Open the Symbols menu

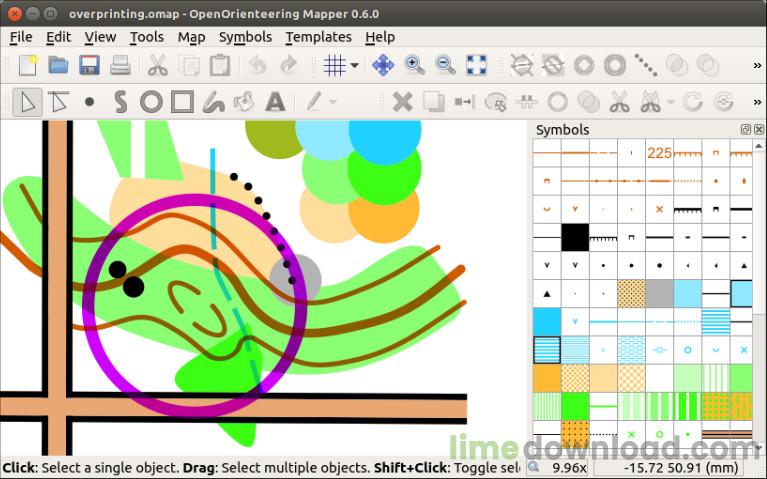coord(245,37)
